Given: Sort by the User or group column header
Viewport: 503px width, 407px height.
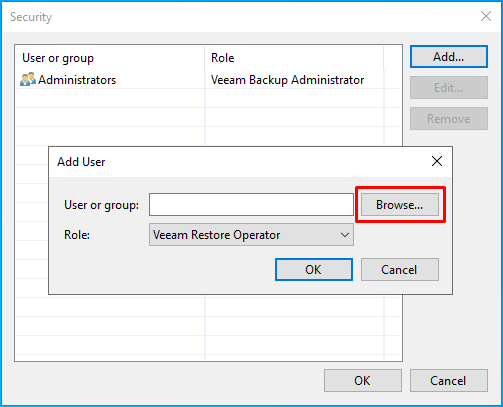Looking at the screenshot, I should [110, 58].
